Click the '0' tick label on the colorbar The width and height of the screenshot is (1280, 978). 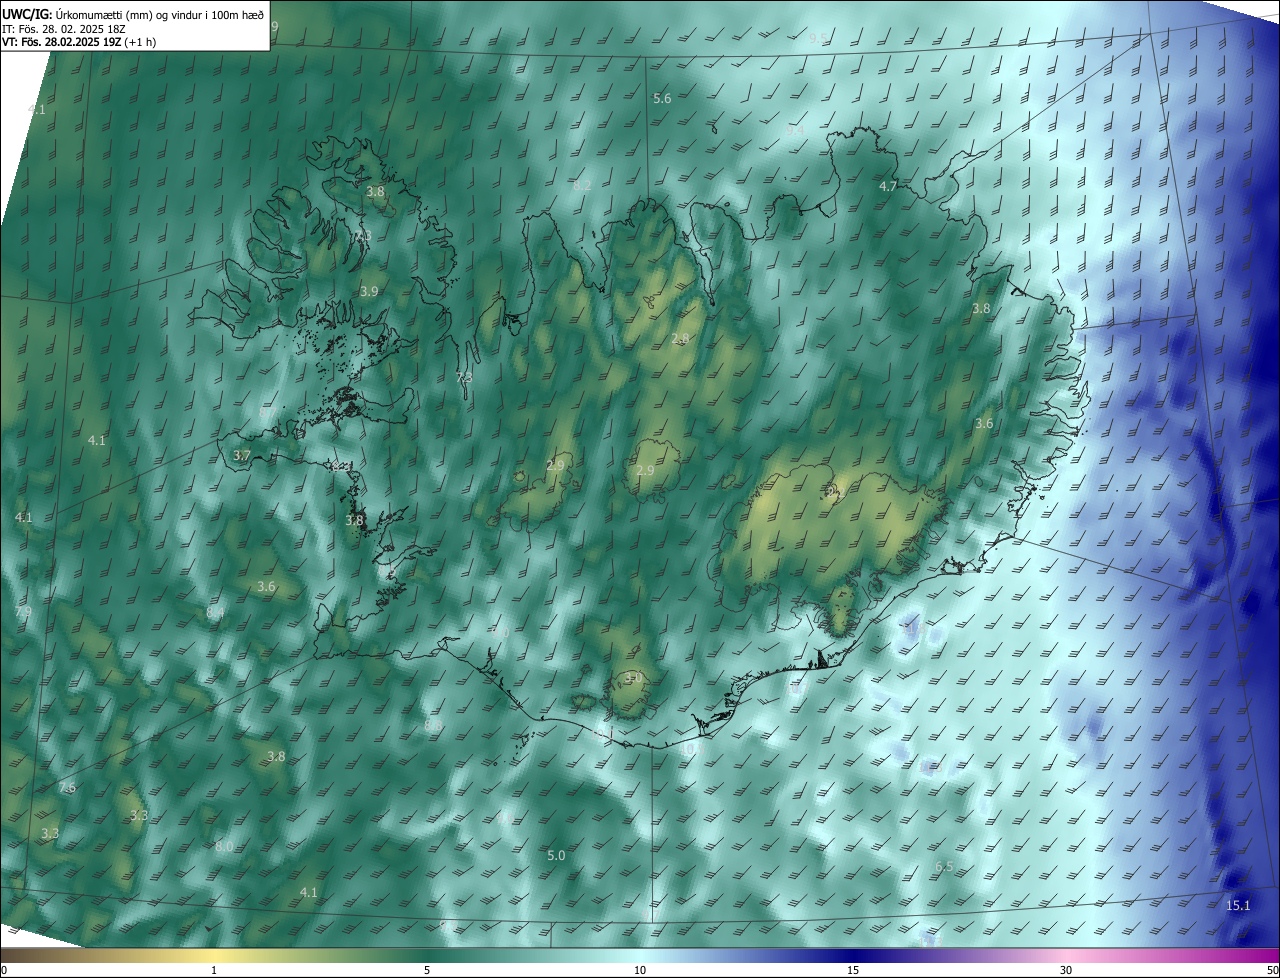(4, 970)
